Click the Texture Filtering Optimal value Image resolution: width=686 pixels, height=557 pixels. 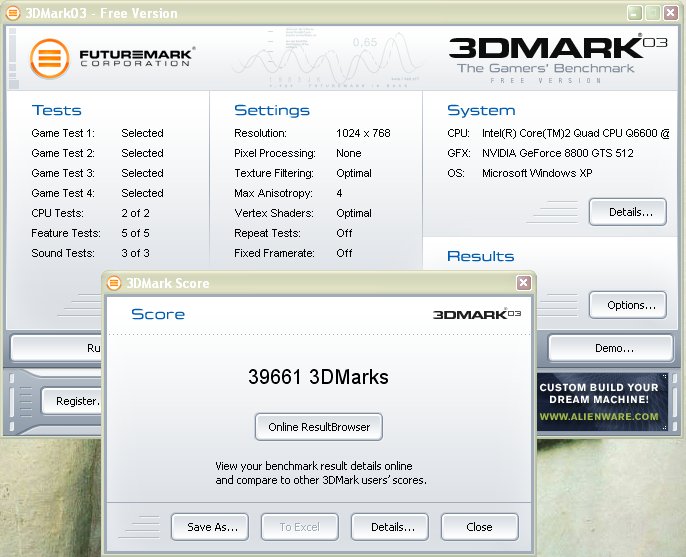[x=354, y=173]
